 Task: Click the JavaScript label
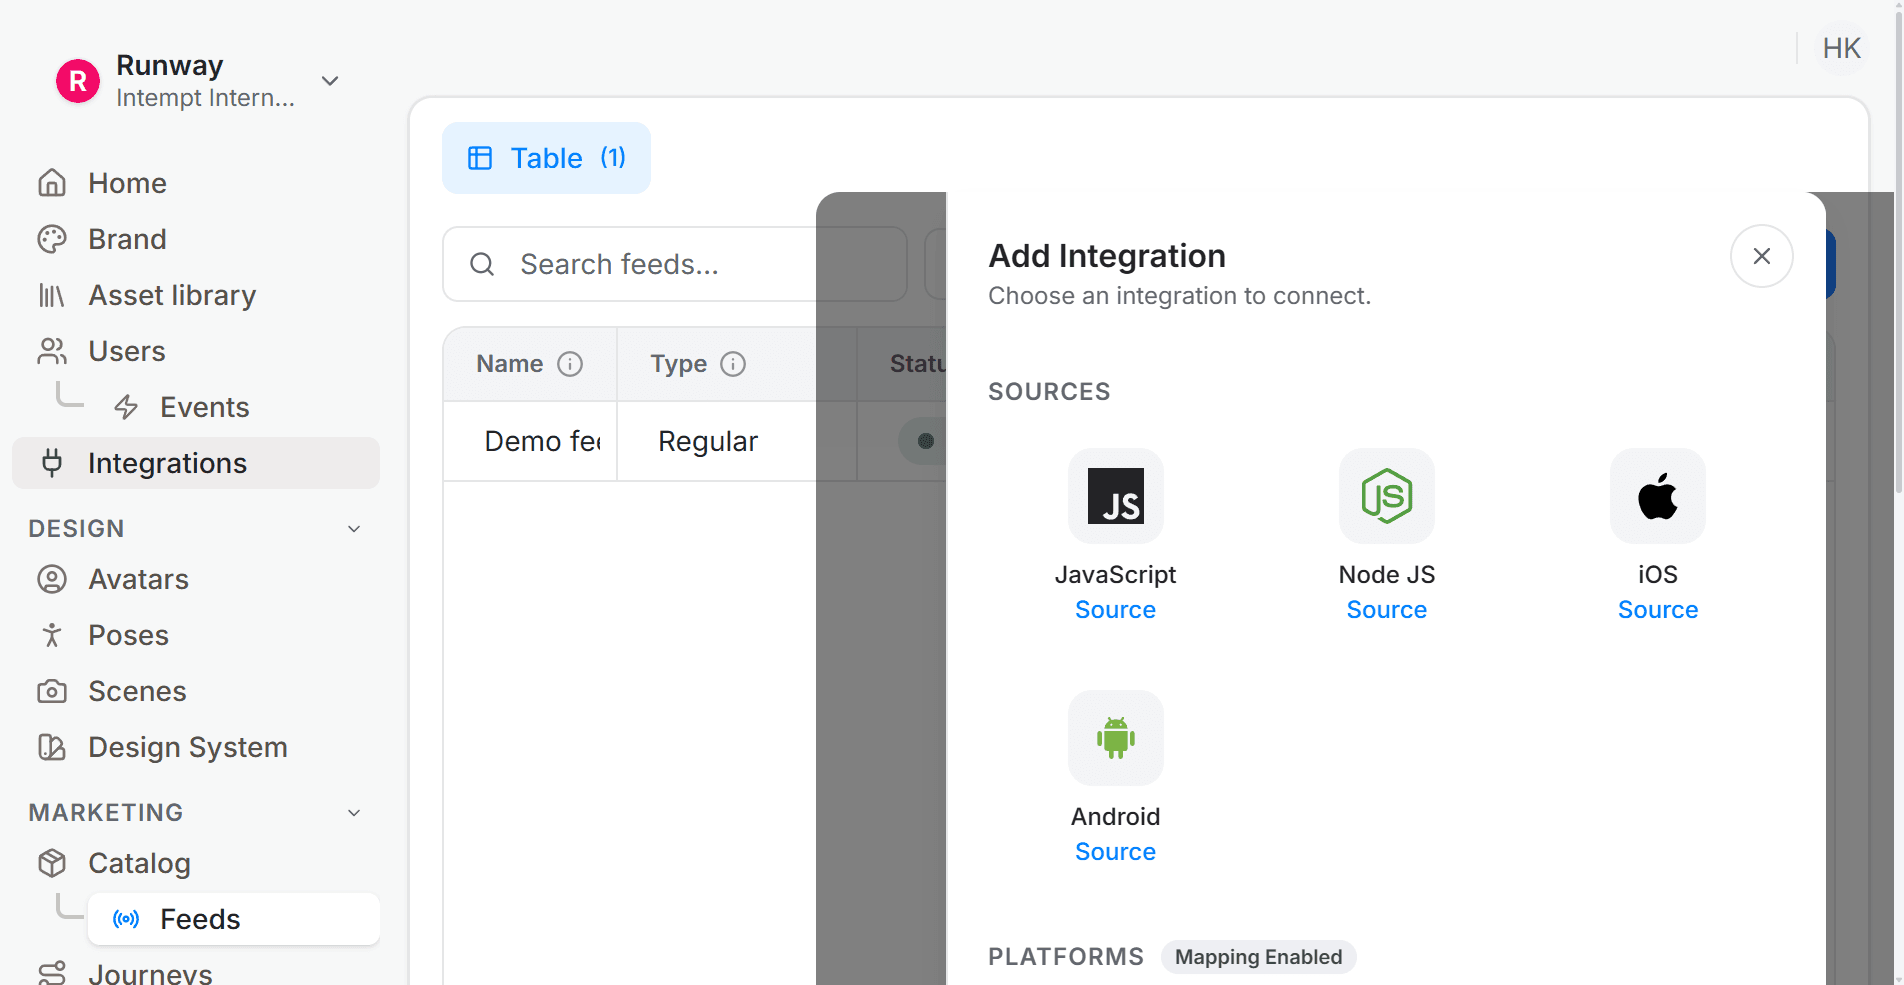(1115, 575)
